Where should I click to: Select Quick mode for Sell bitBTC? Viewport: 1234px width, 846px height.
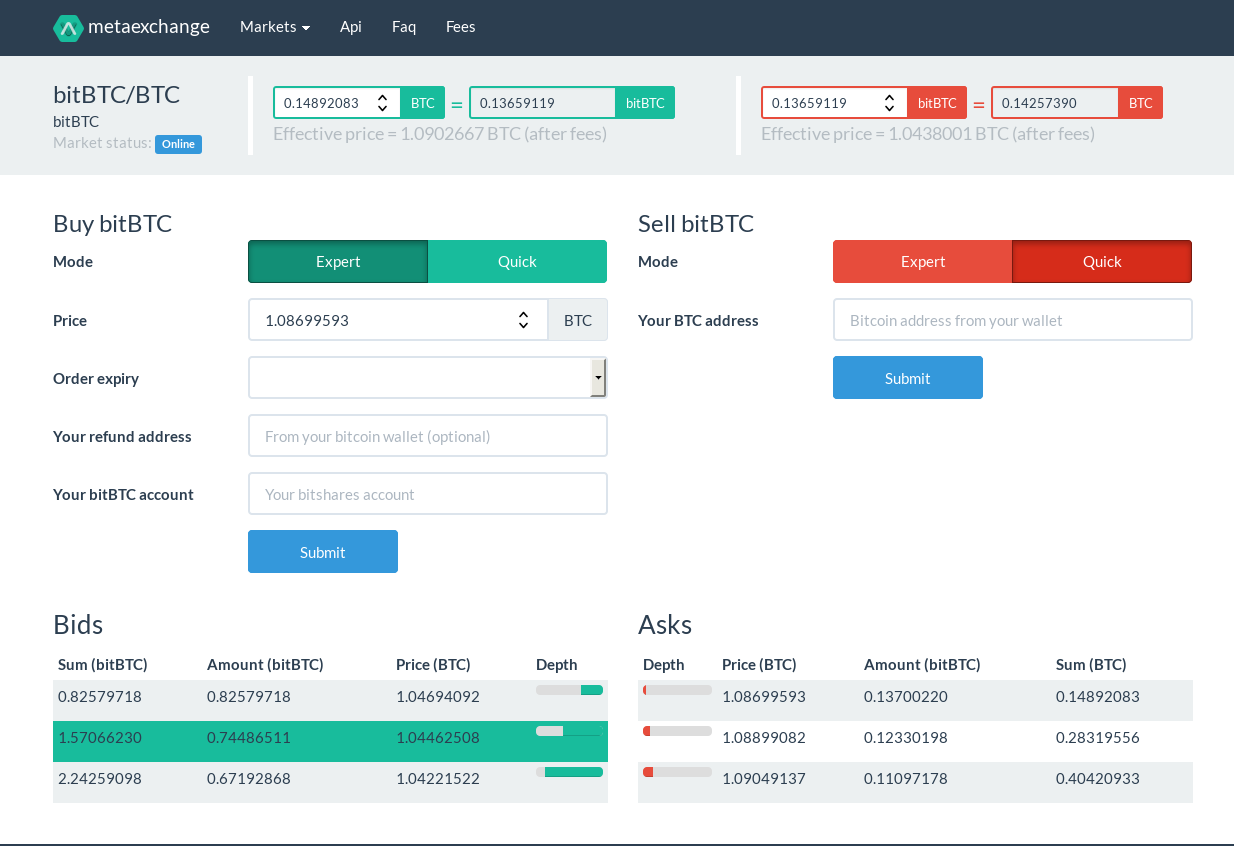click(1102, 262)
